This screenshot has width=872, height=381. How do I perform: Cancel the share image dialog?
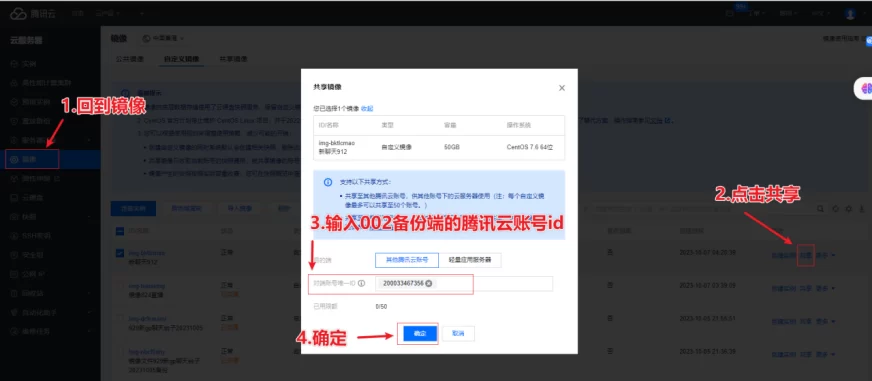click(458, 334)
